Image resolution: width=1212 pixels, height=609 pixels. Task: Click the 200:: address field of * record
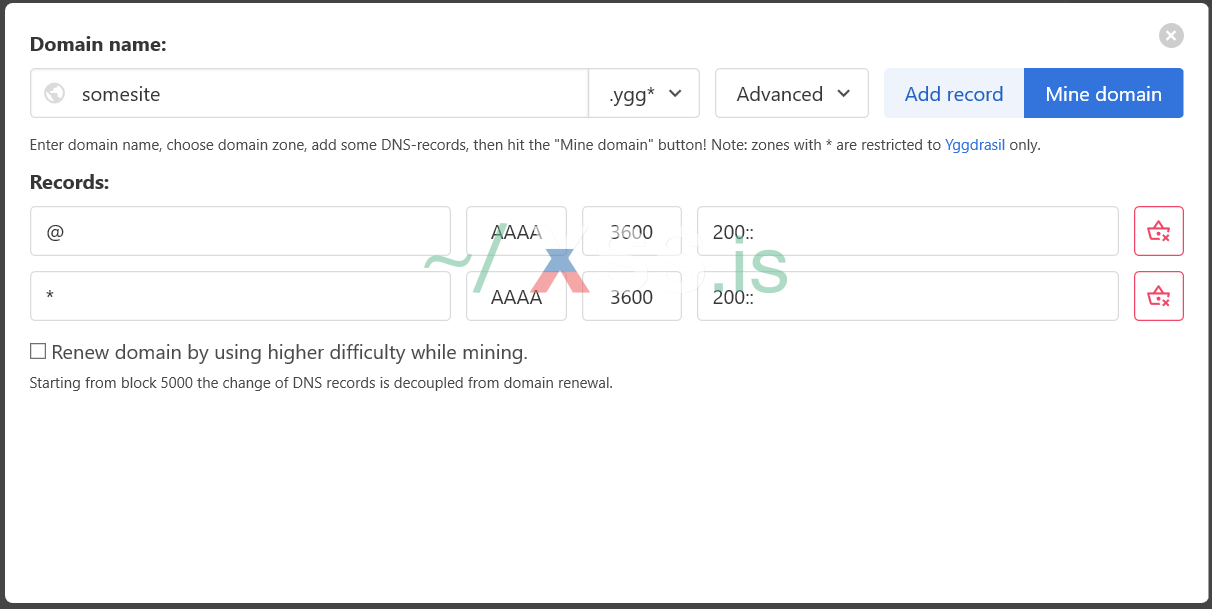(x=907, y=296)
